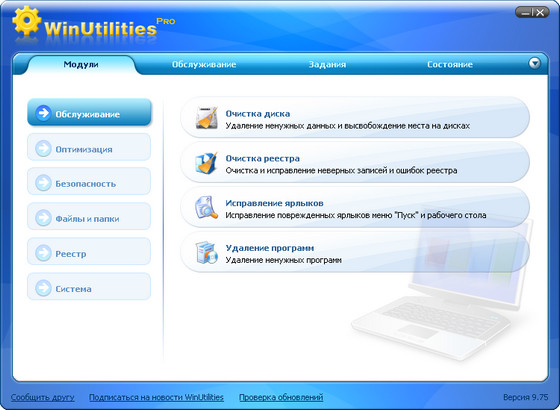
Task: Click the arrow icon beside Реестр
Action: click(x=43, y=253)
